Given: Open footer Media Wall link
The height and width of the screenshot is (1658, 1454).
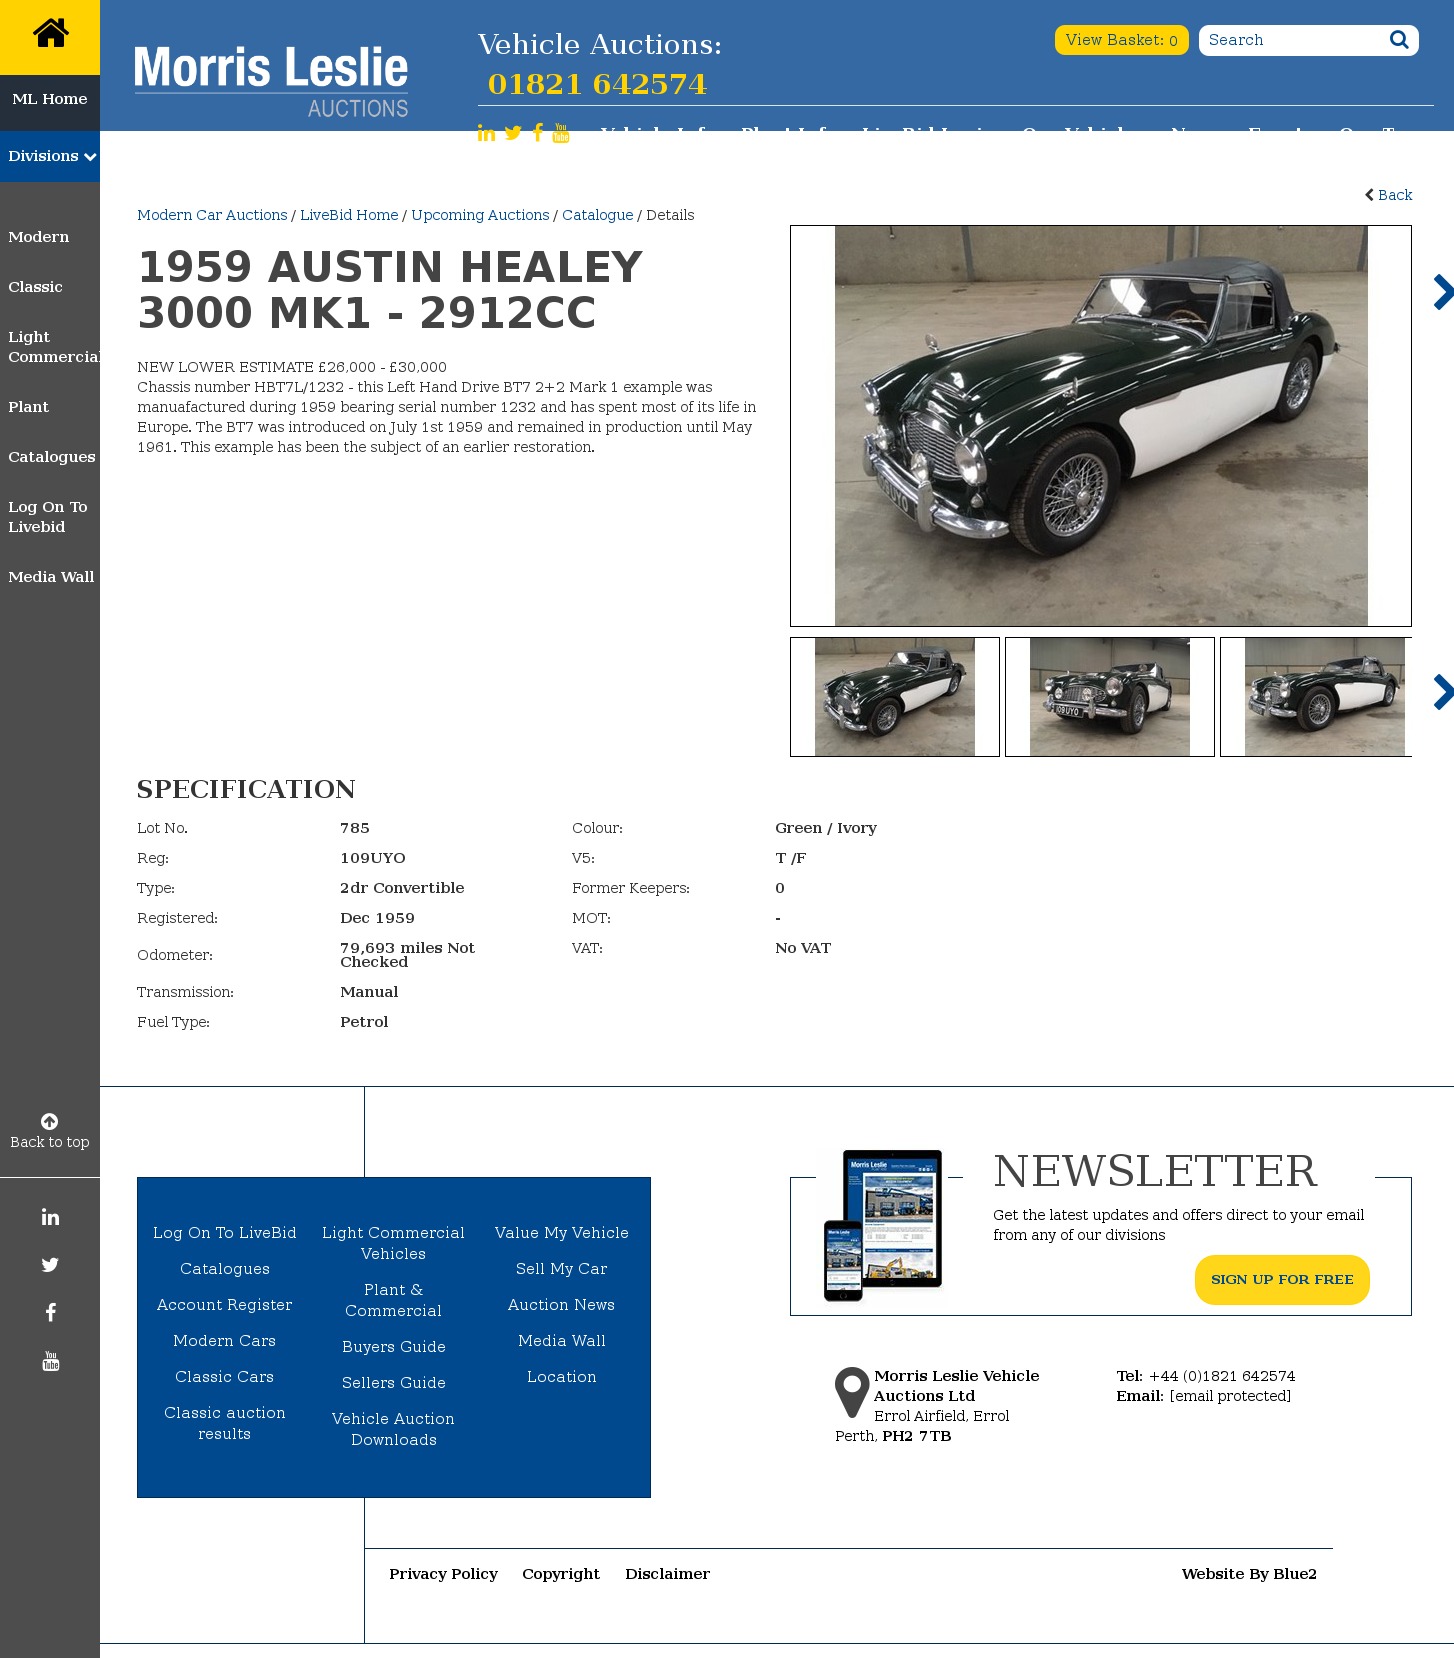Looking at the screenshot, I should pos(562,1341).
